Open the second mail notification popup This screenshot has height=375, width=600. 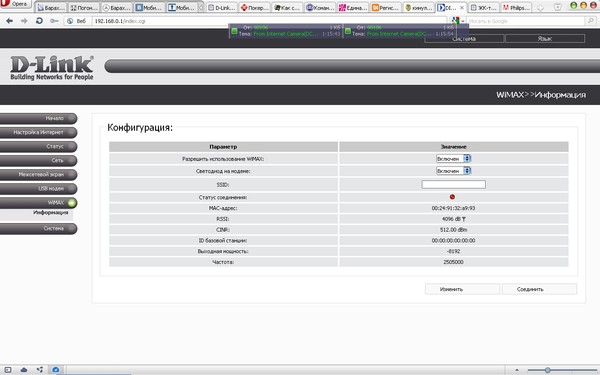[x=399, y=31]
